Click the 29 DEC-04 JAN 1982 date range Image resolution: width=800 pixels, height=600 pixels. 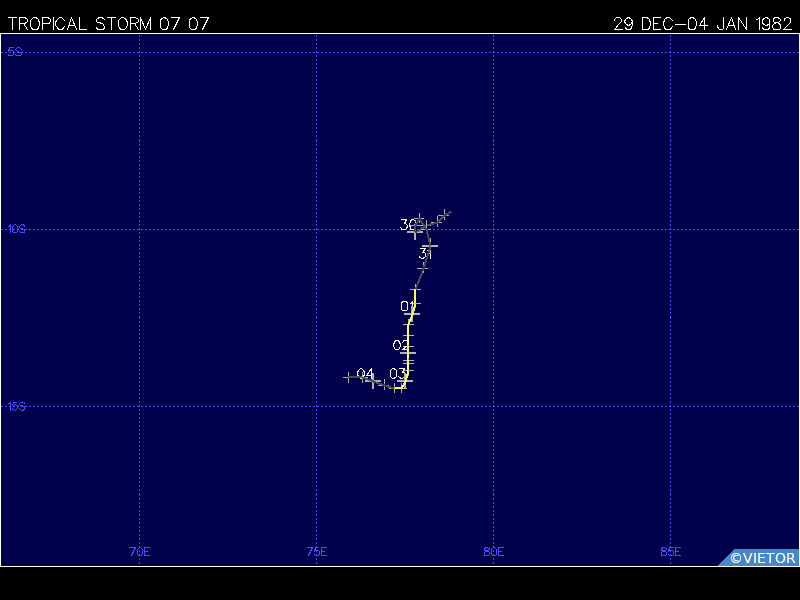click(702, 24)
